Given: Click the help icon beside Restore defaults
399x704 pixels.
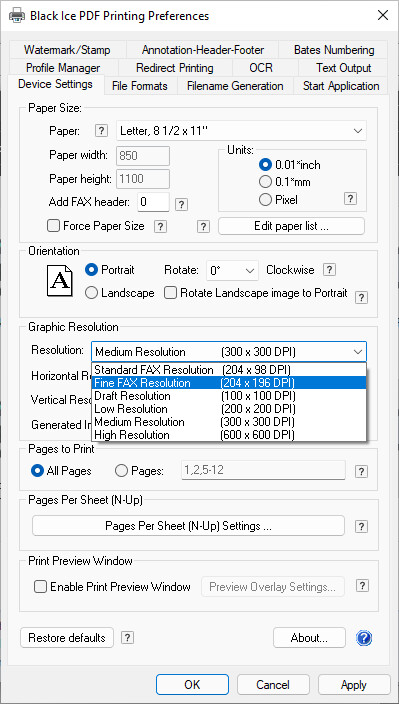Looking at the screenshot, I should [128, 637].
